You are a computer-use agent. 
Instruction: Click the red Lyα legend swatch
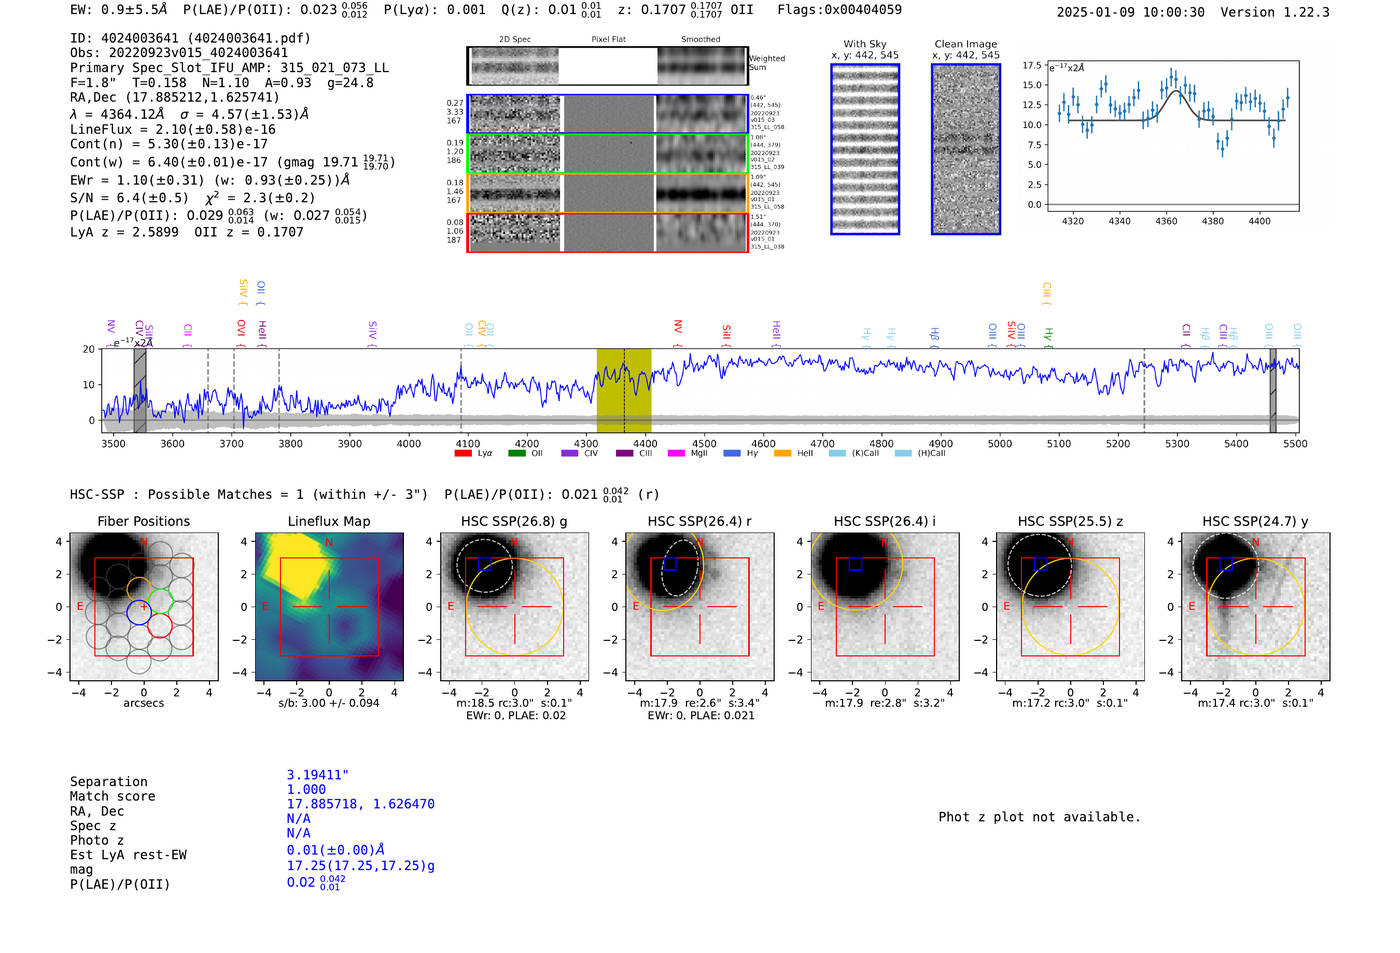point(463,453)
